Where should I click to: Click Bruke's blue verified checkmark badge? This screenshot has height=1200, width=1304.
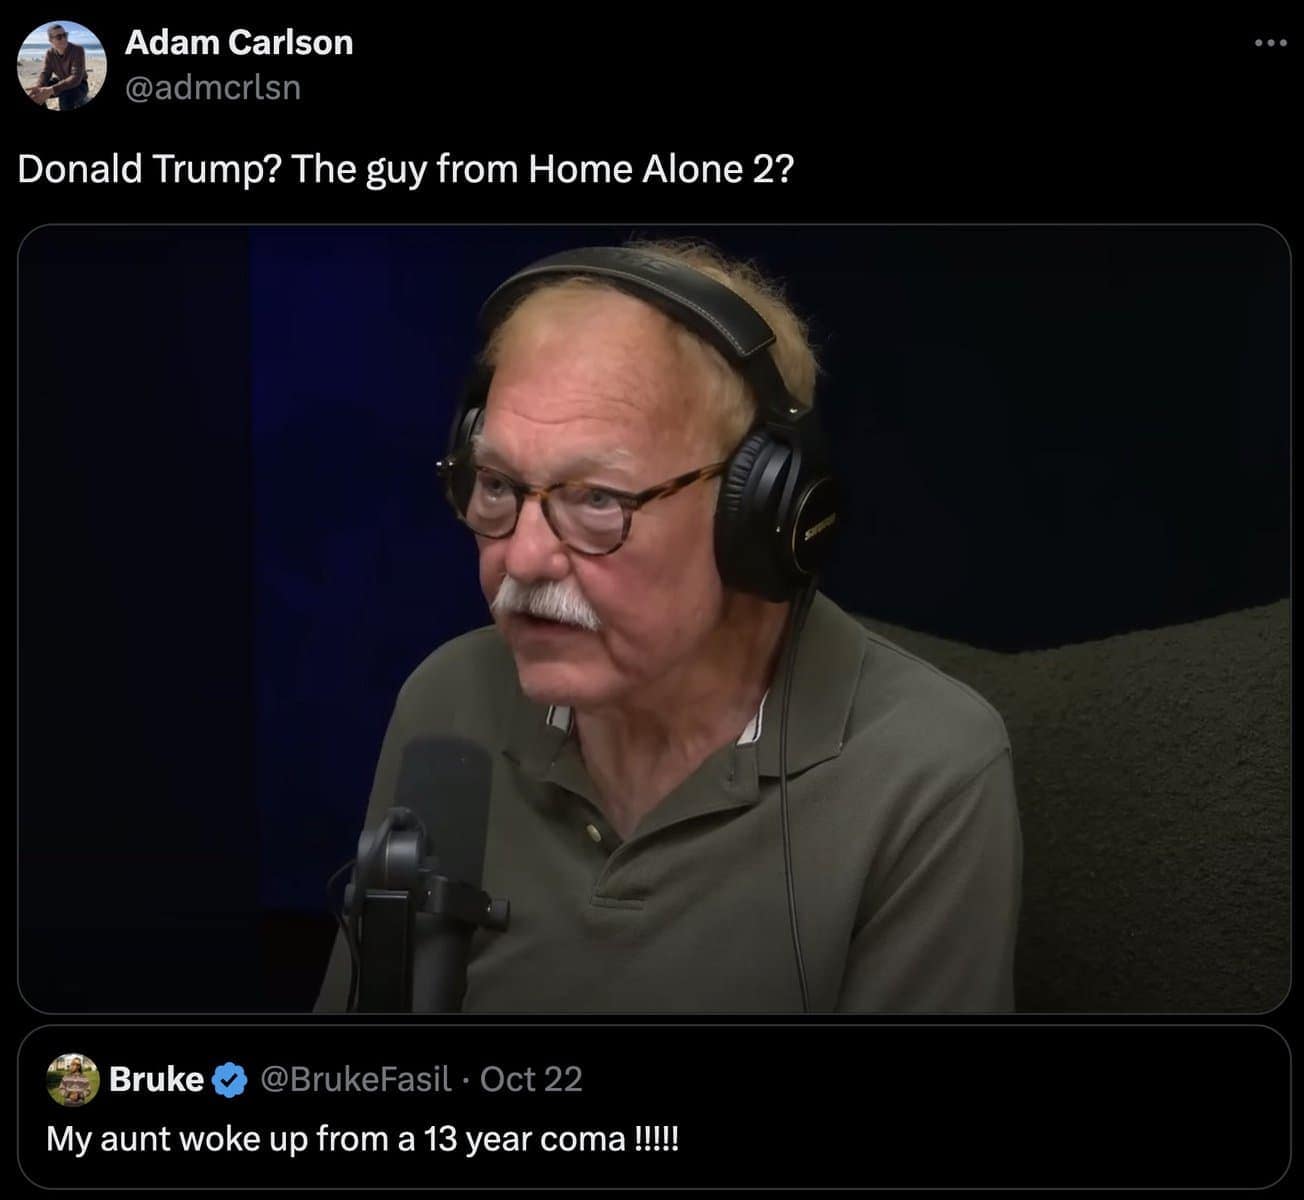click(x=230, y=1080)
